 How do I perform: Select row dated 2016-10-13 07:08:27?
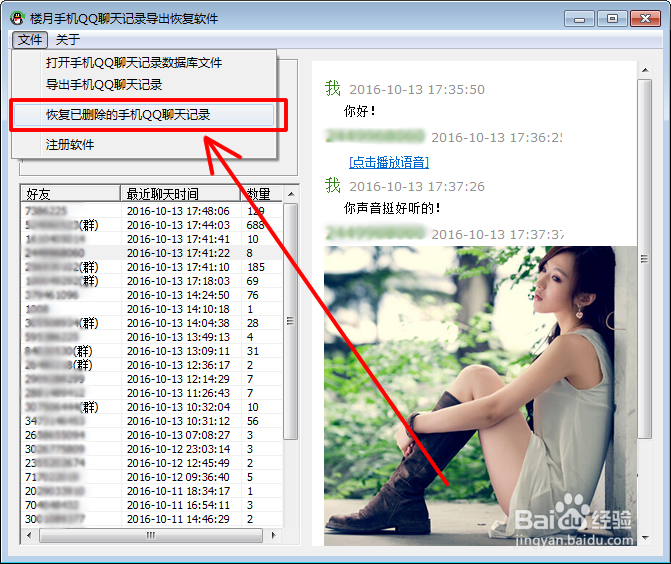[x=151, y=435]
